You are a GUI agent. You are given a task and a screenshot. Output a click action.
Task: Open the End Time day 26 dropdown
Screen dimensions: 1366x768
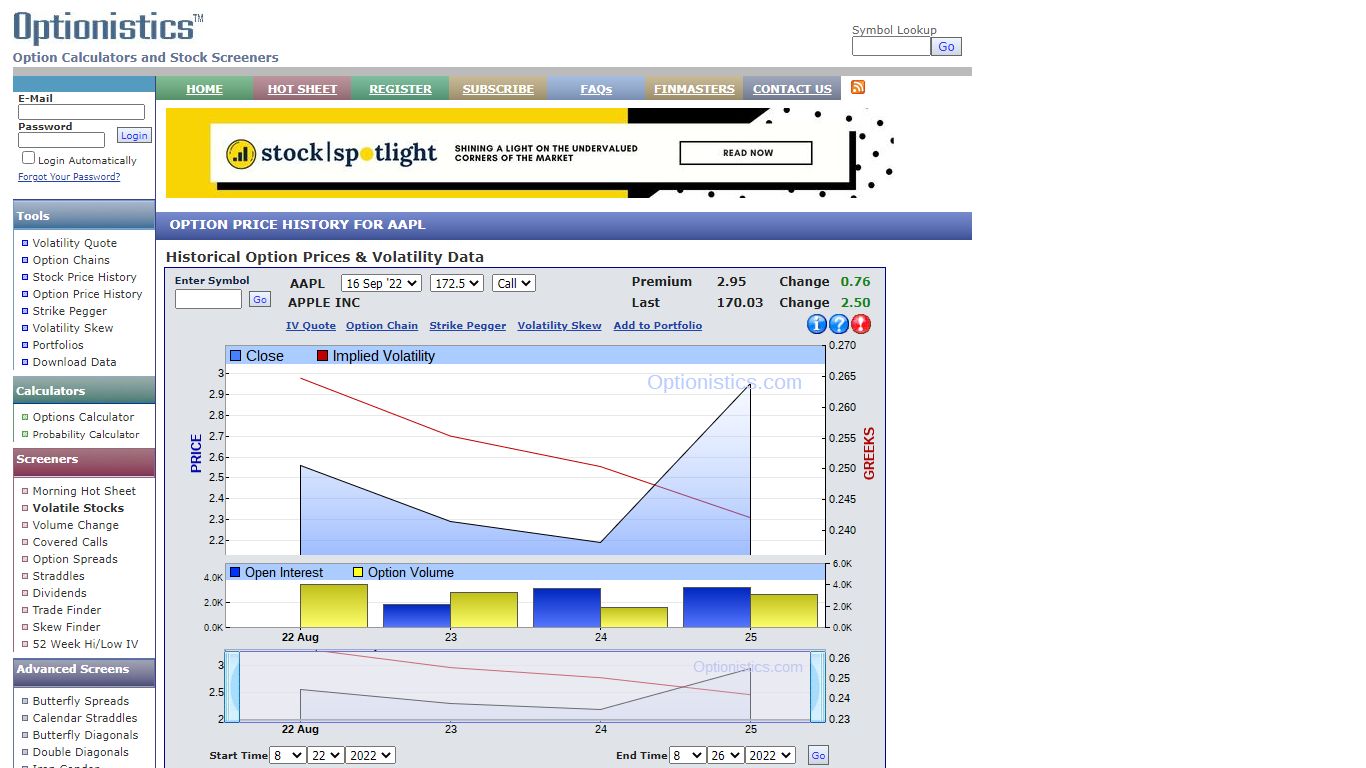click(x=726, y=755)
